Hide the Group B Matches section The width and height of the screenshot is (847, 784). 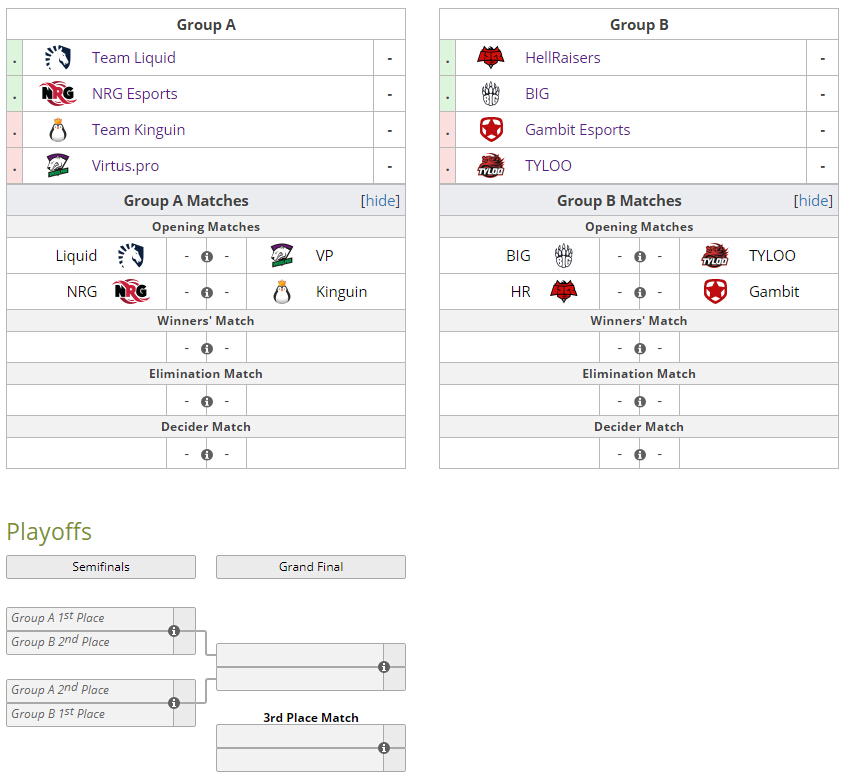[x=813, y=200]
